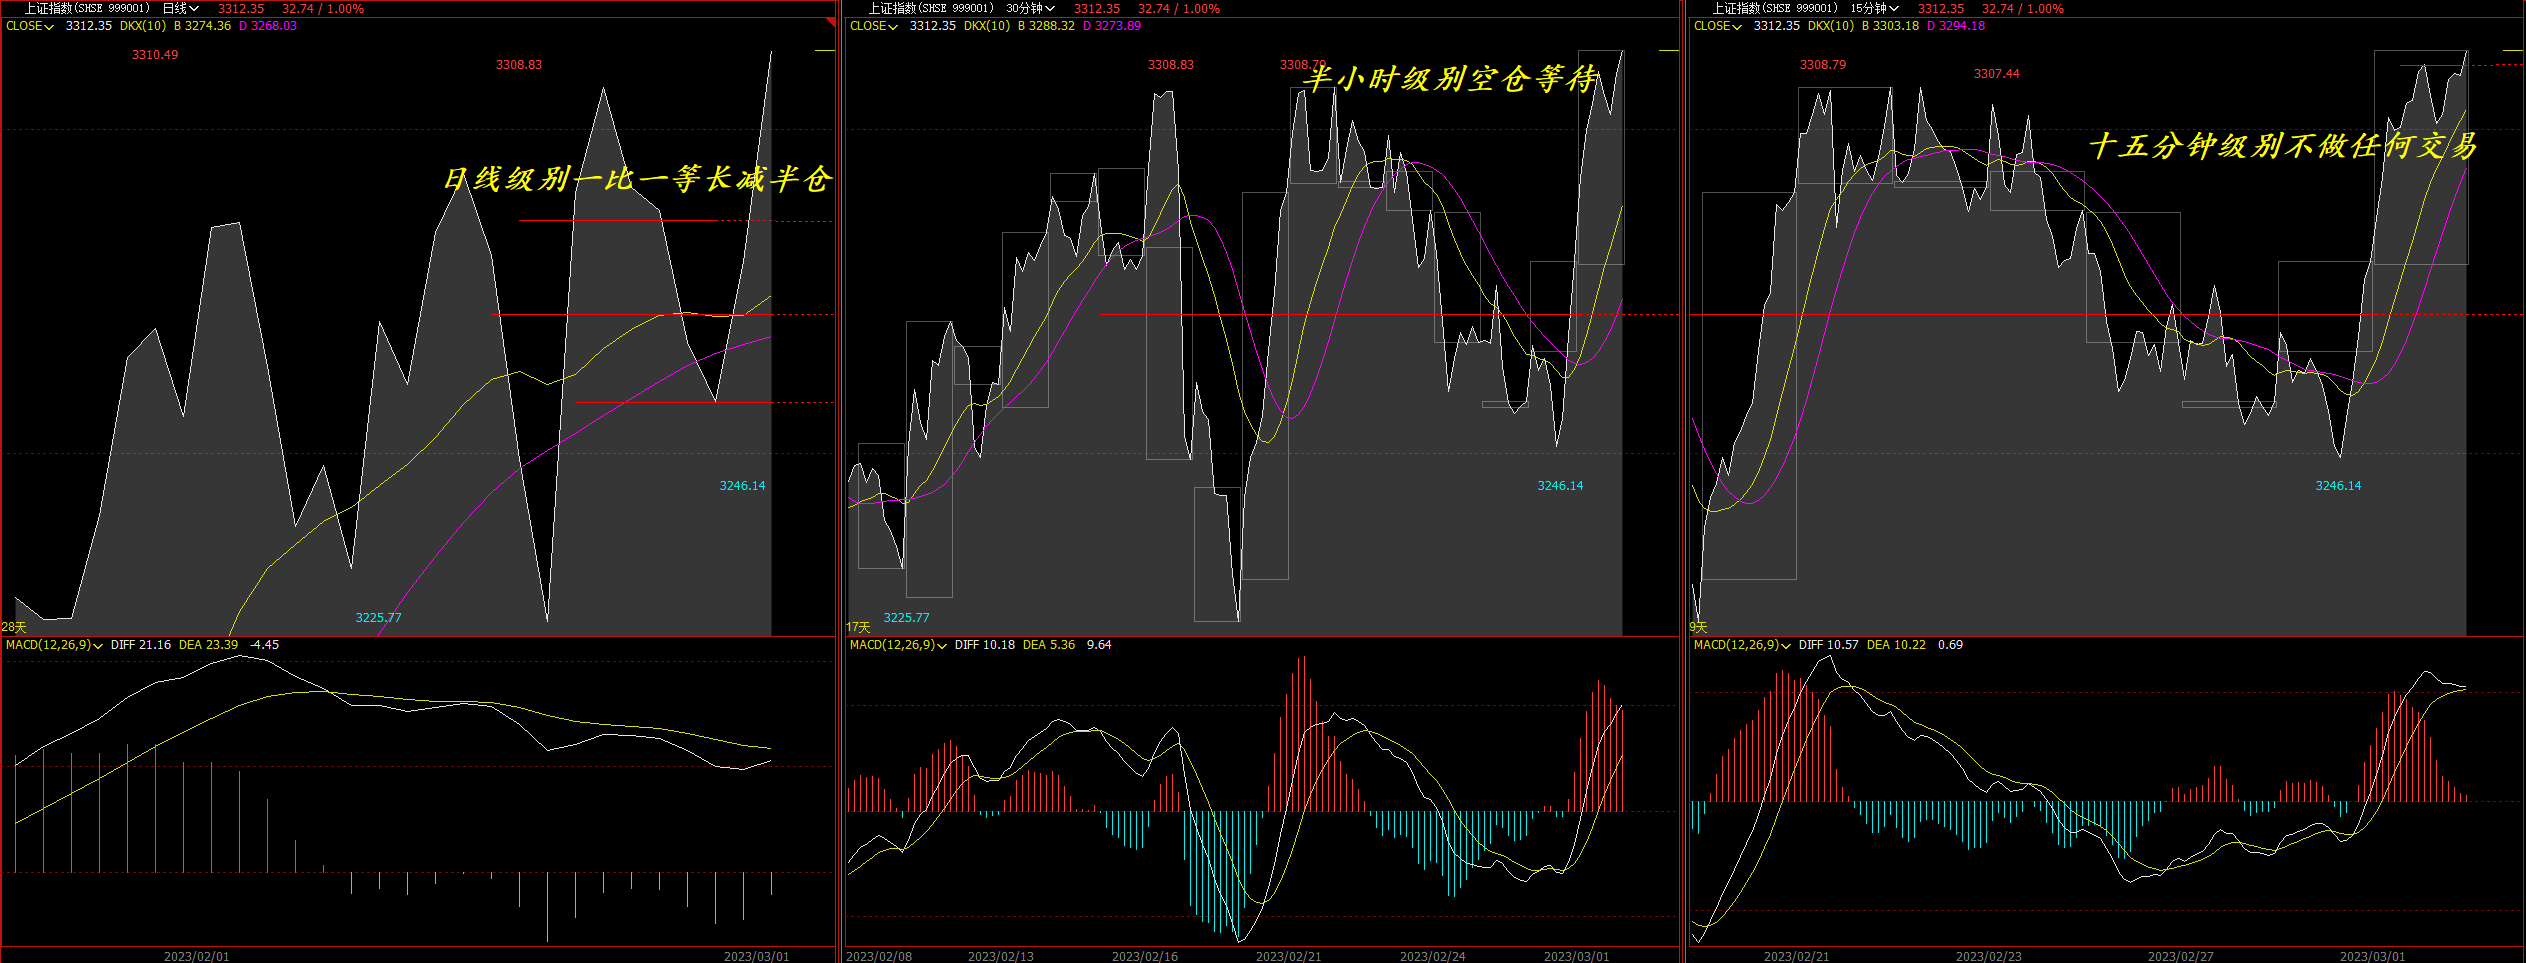Click the 2023/03/01 date on daily axis

tap(757, 956)
